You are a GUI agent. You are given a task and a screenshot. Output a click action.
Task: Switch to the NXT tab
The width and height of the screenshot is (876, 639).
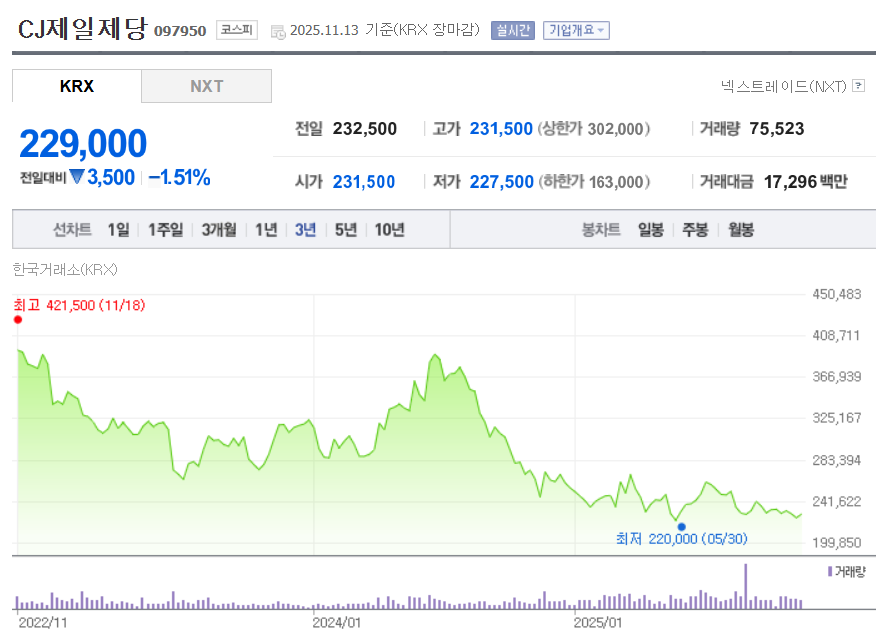coord(207,86)
